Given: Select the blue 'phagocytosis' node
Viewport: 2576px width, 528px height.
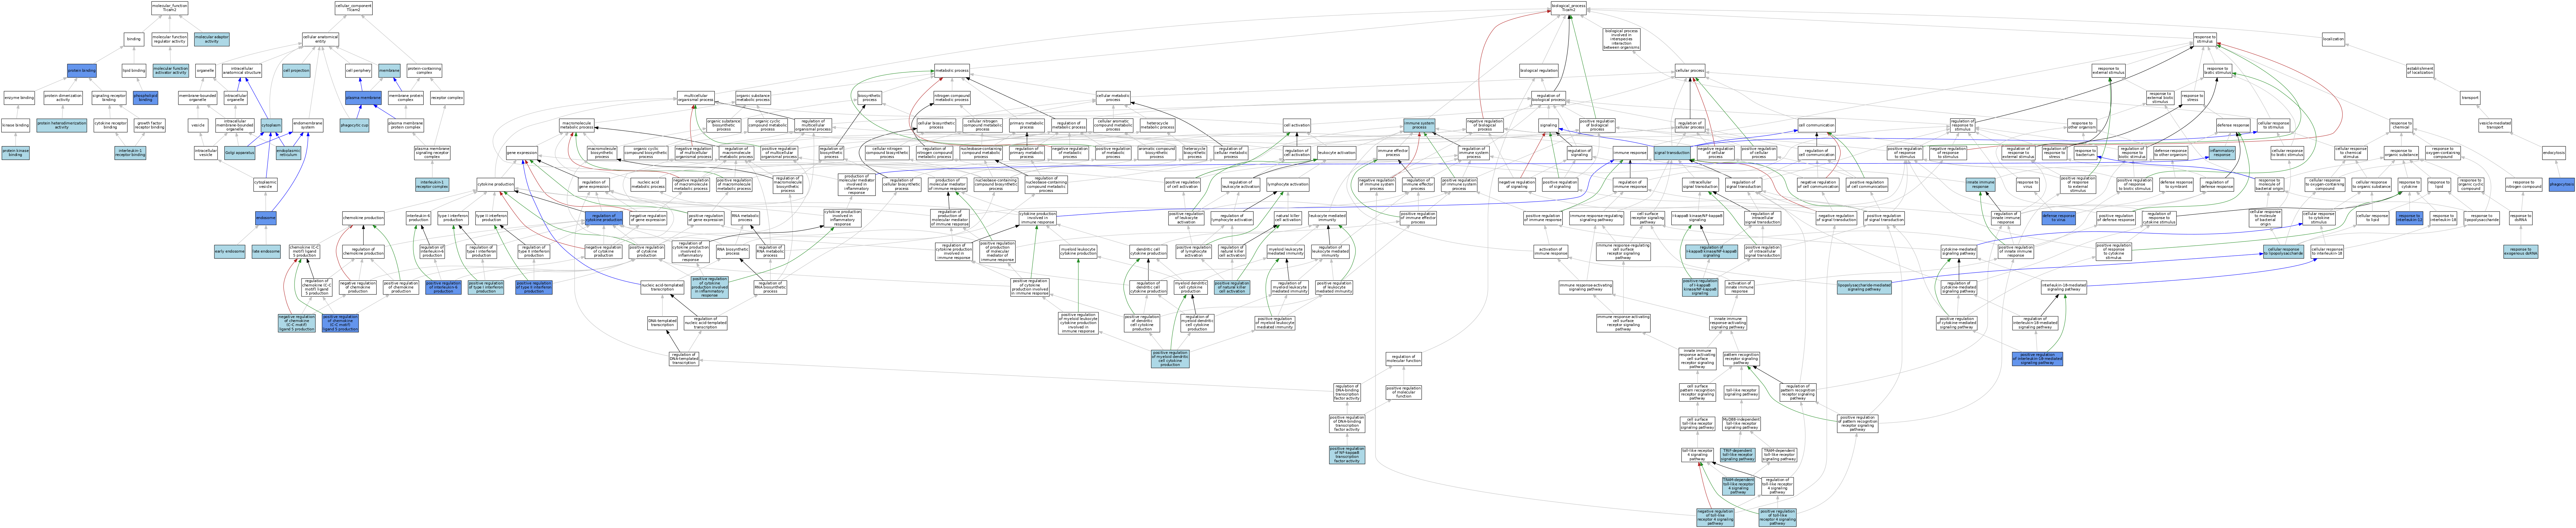Looking at the screenshot, I should 2561,185.
